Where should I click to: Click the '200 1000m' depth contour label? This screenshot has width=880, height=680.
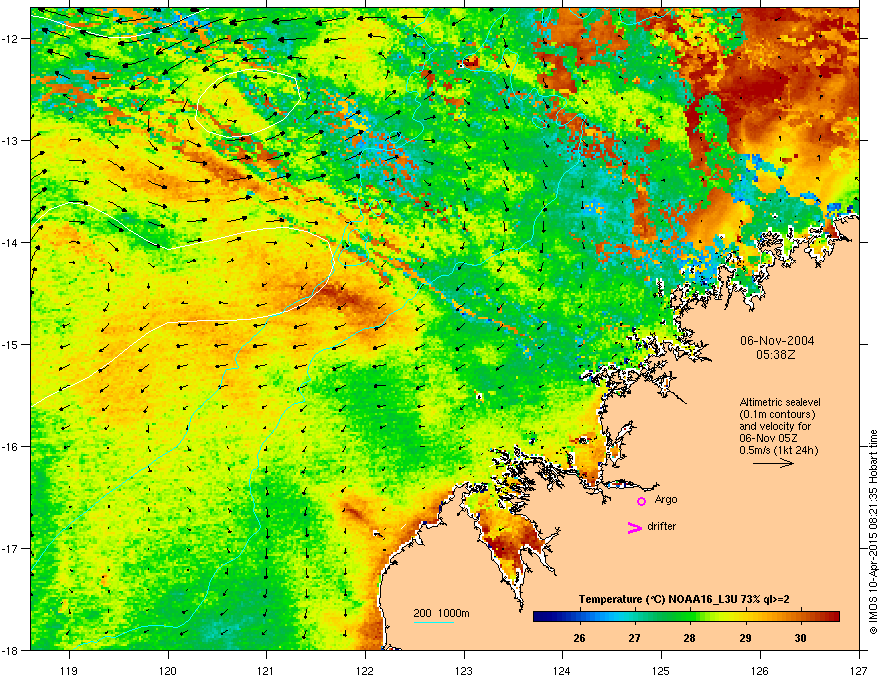point(441,613)
